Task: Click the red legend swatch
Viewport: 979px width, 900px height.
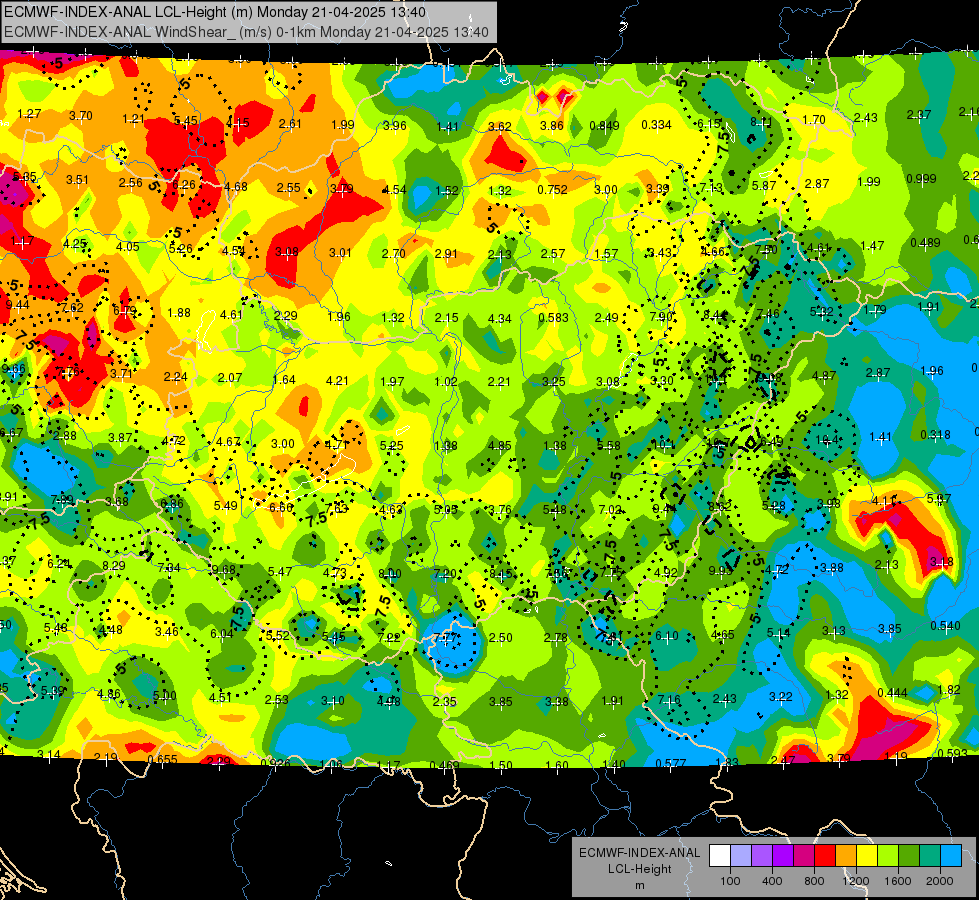Action: coord(825,856)
